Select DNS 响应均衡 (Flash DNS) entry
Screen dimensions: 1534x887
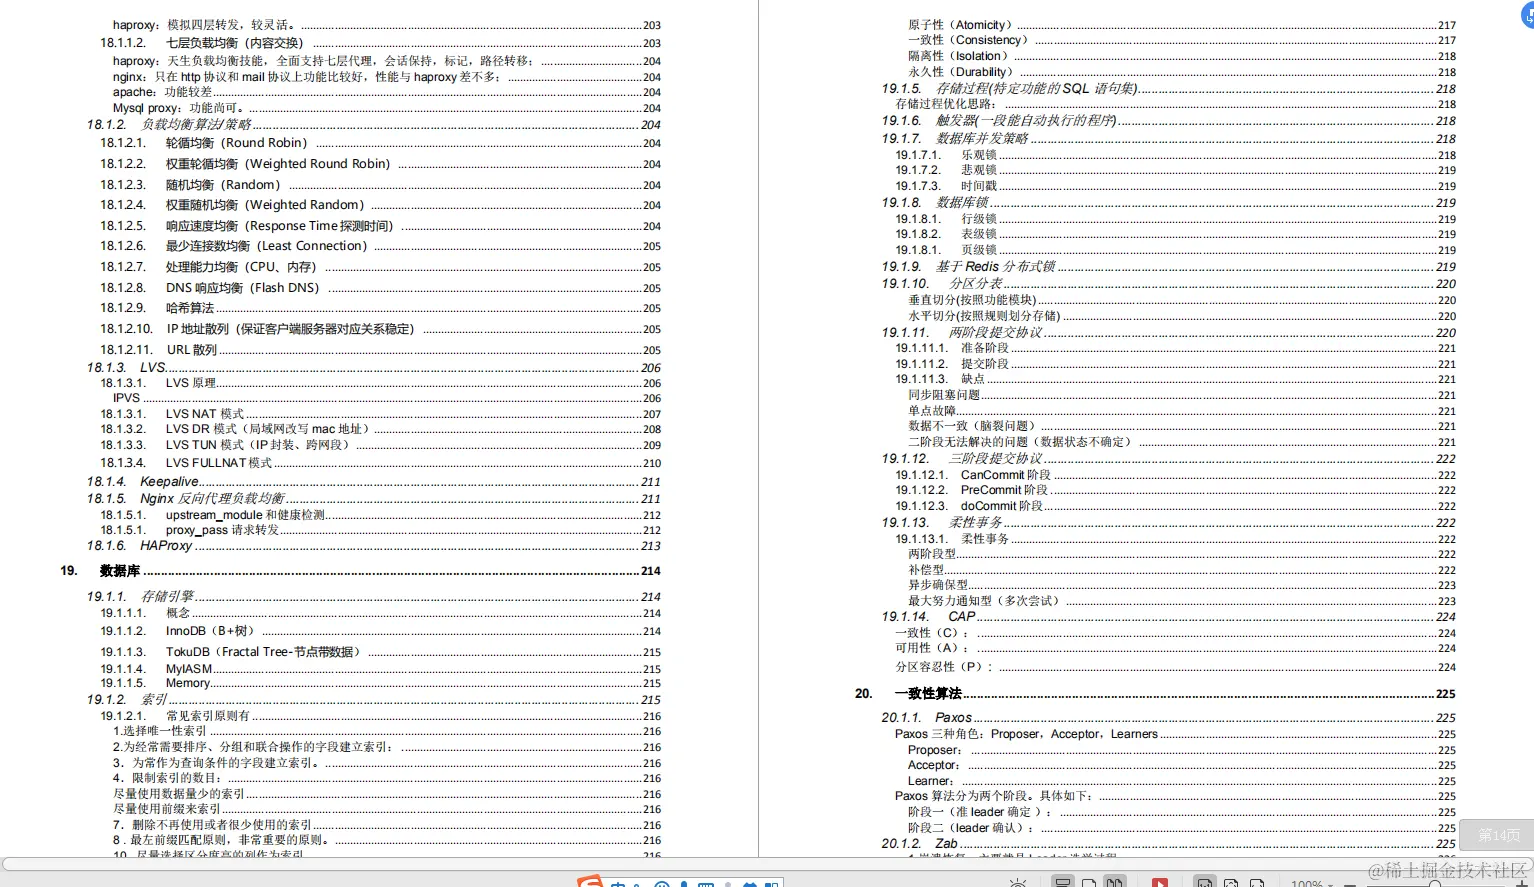click(x=380, y=288)
